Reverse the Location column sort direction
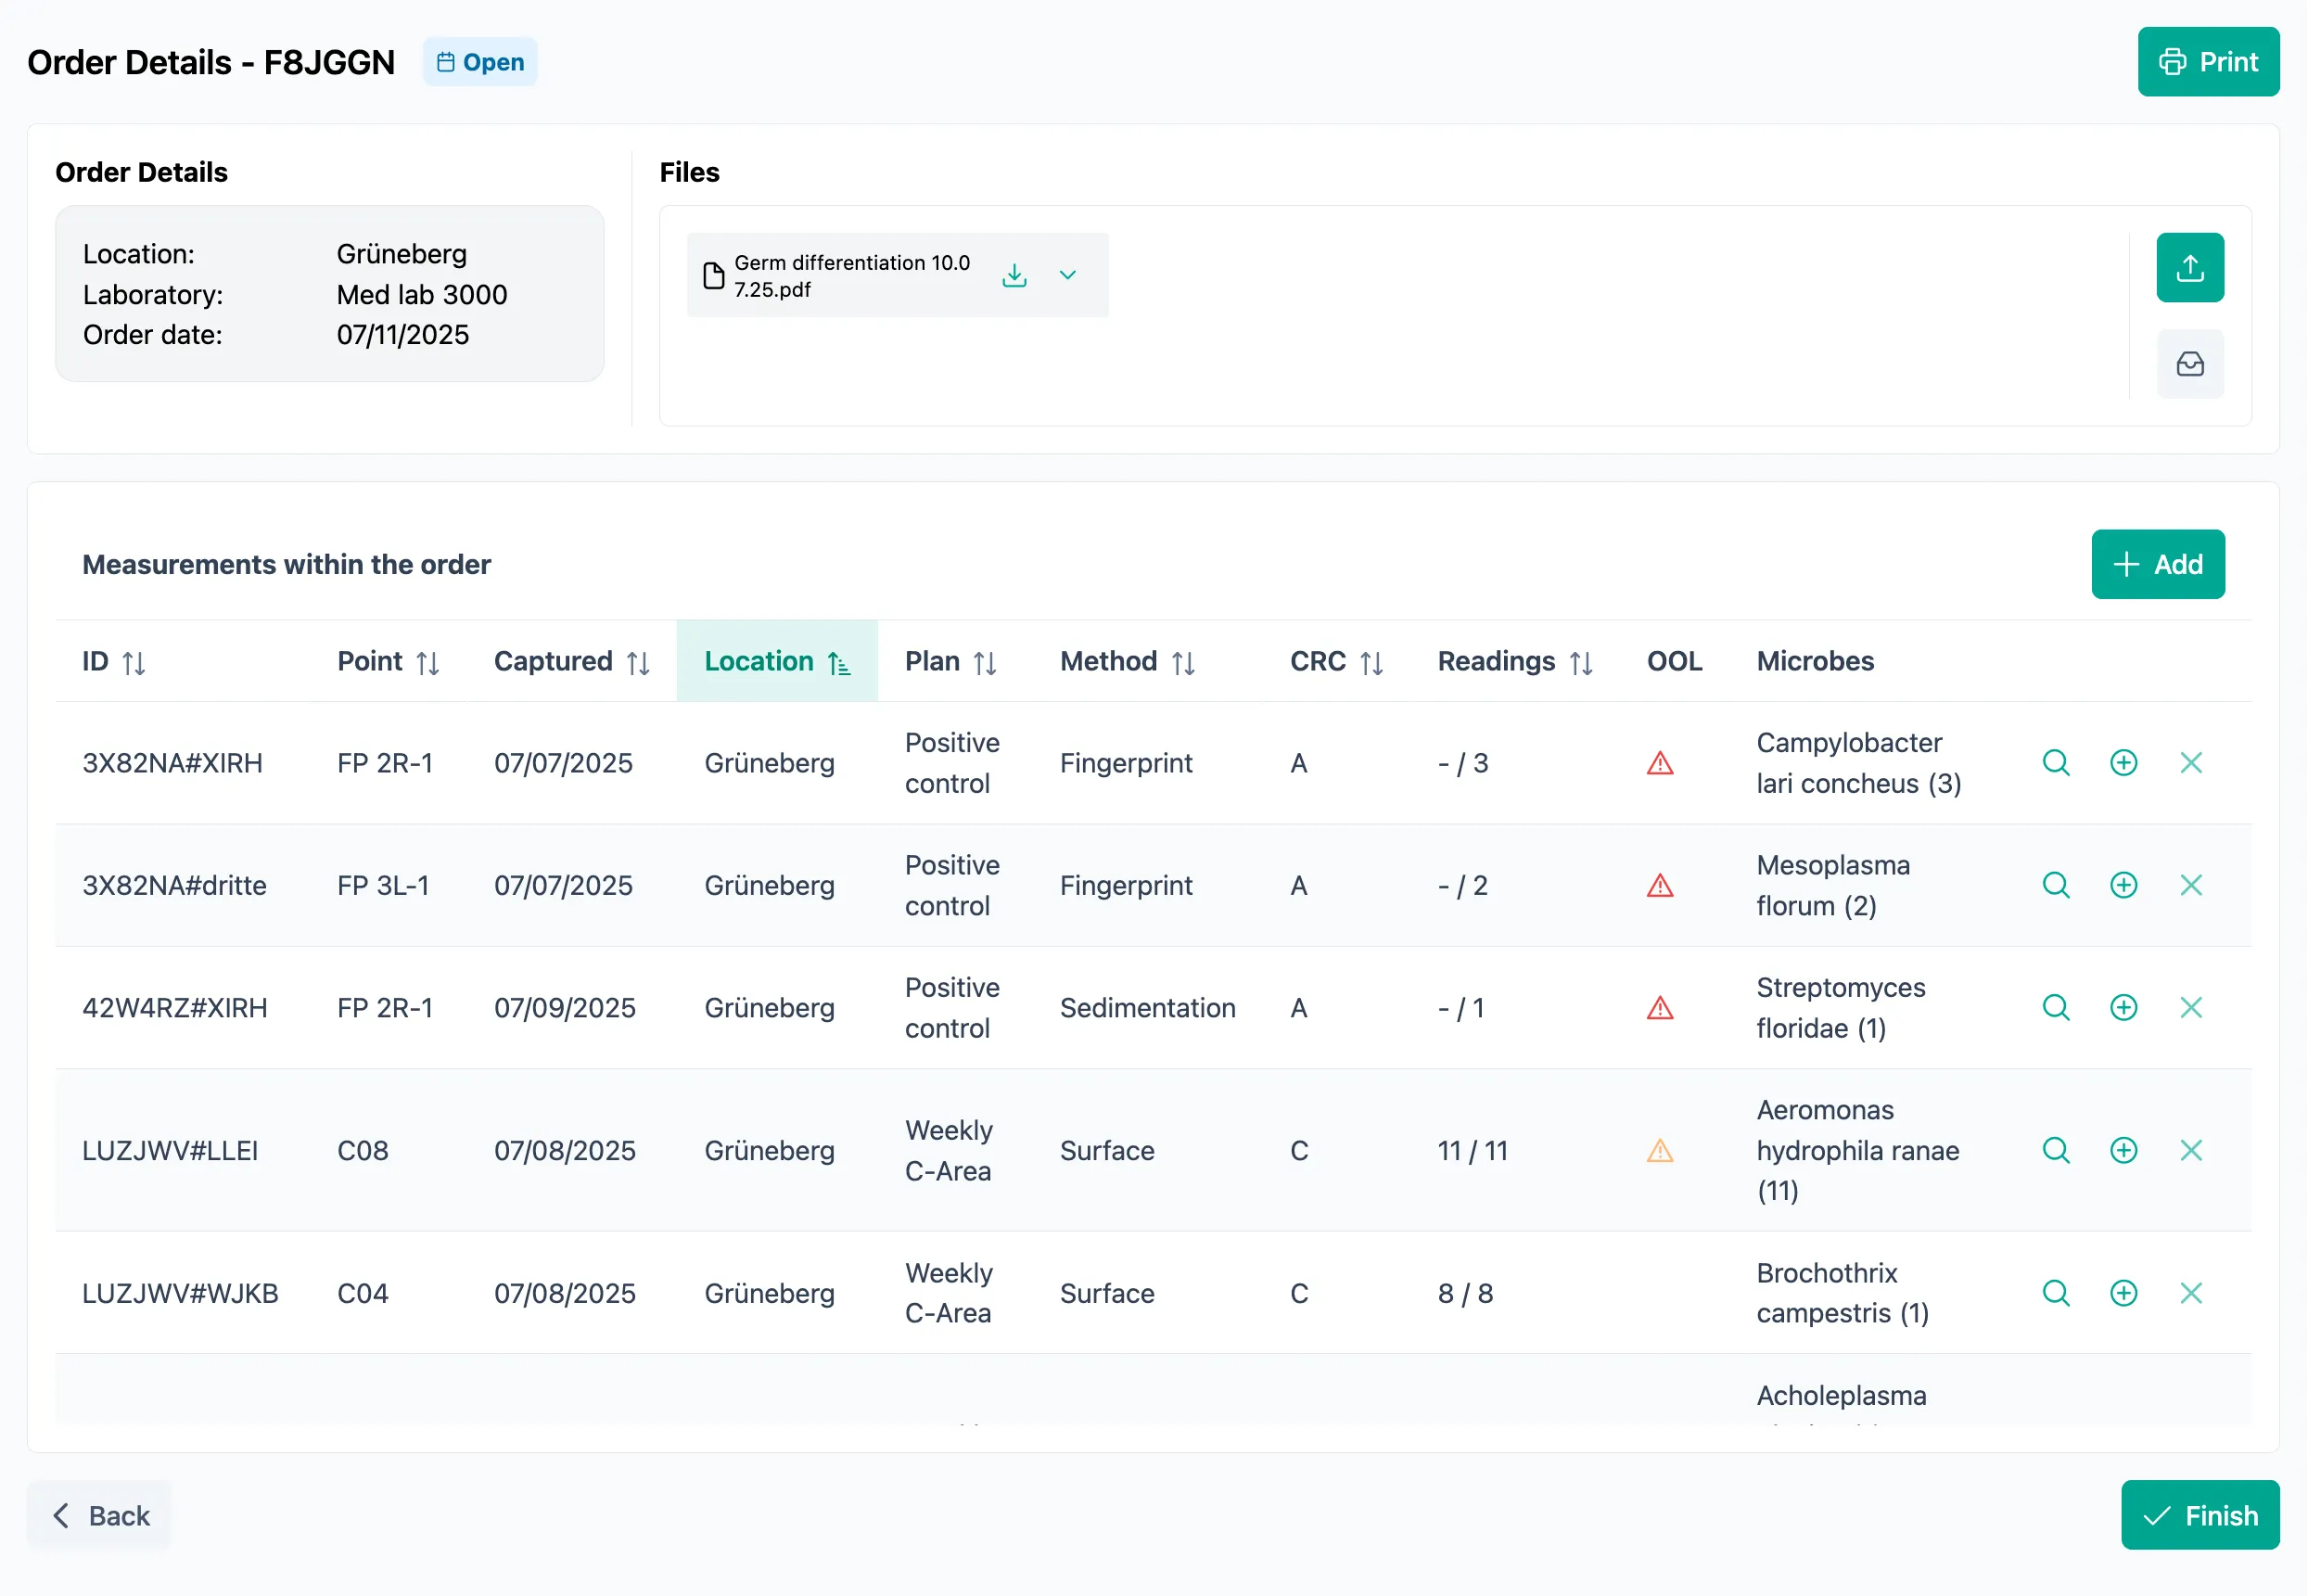2308x1596 pixels. [x=837, y=661]
